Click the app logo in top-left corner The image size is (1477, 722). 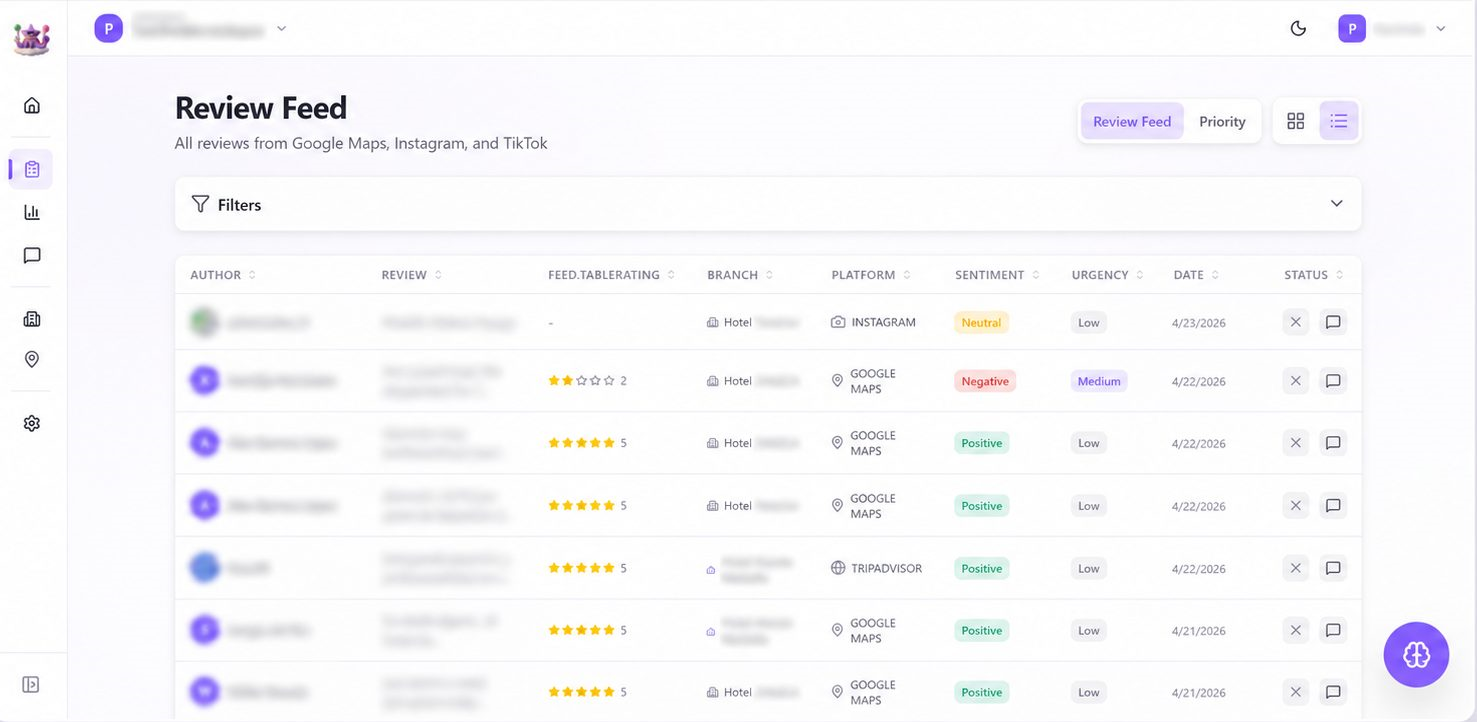click(x=32, y=38)
